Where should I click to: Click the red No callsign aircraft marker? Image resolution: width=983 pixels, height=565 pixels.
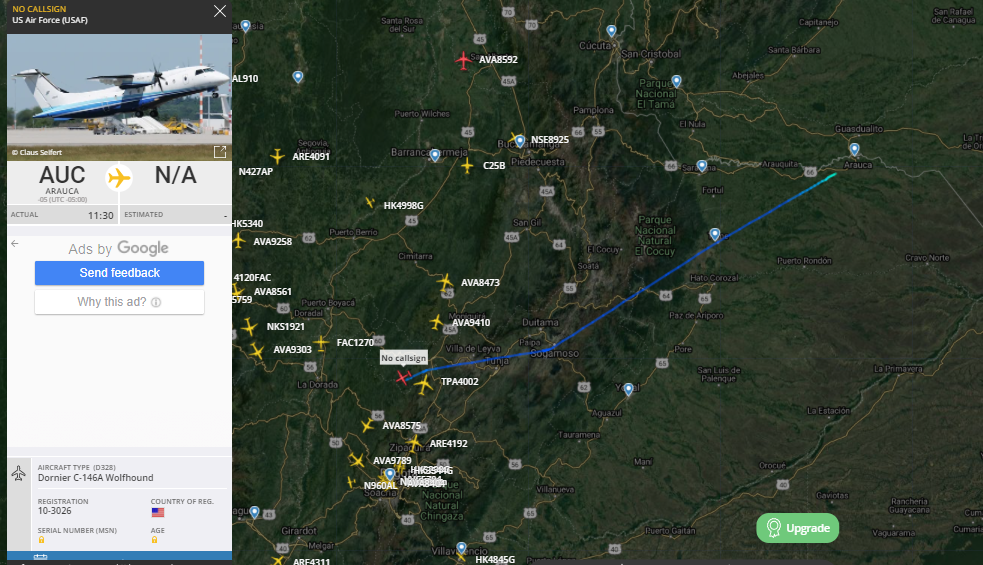[403, 377]
